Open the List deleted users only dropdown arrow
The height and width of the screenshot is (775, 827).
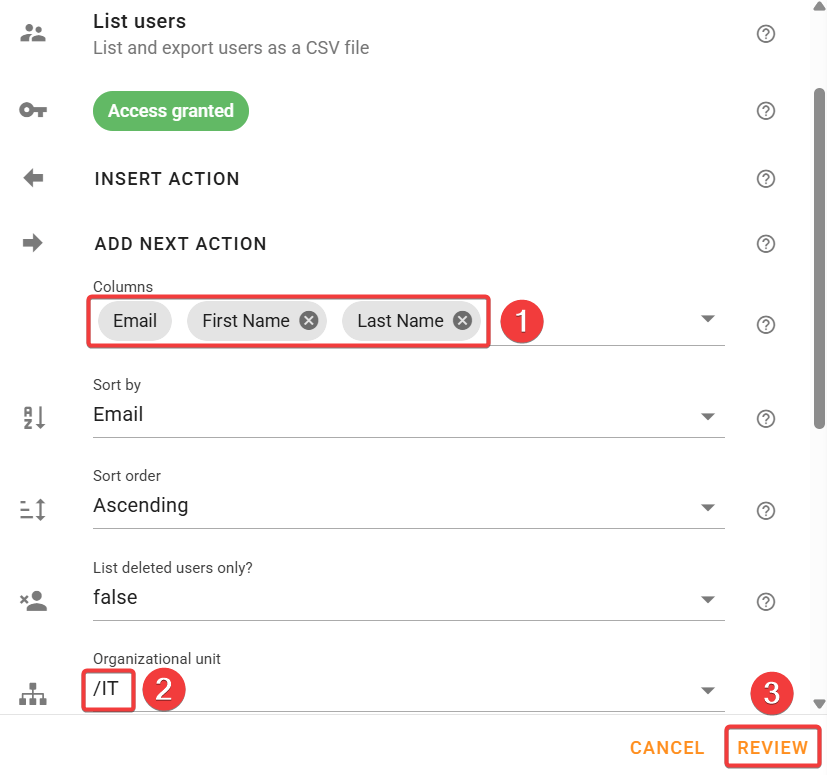(x=707, y=599)
